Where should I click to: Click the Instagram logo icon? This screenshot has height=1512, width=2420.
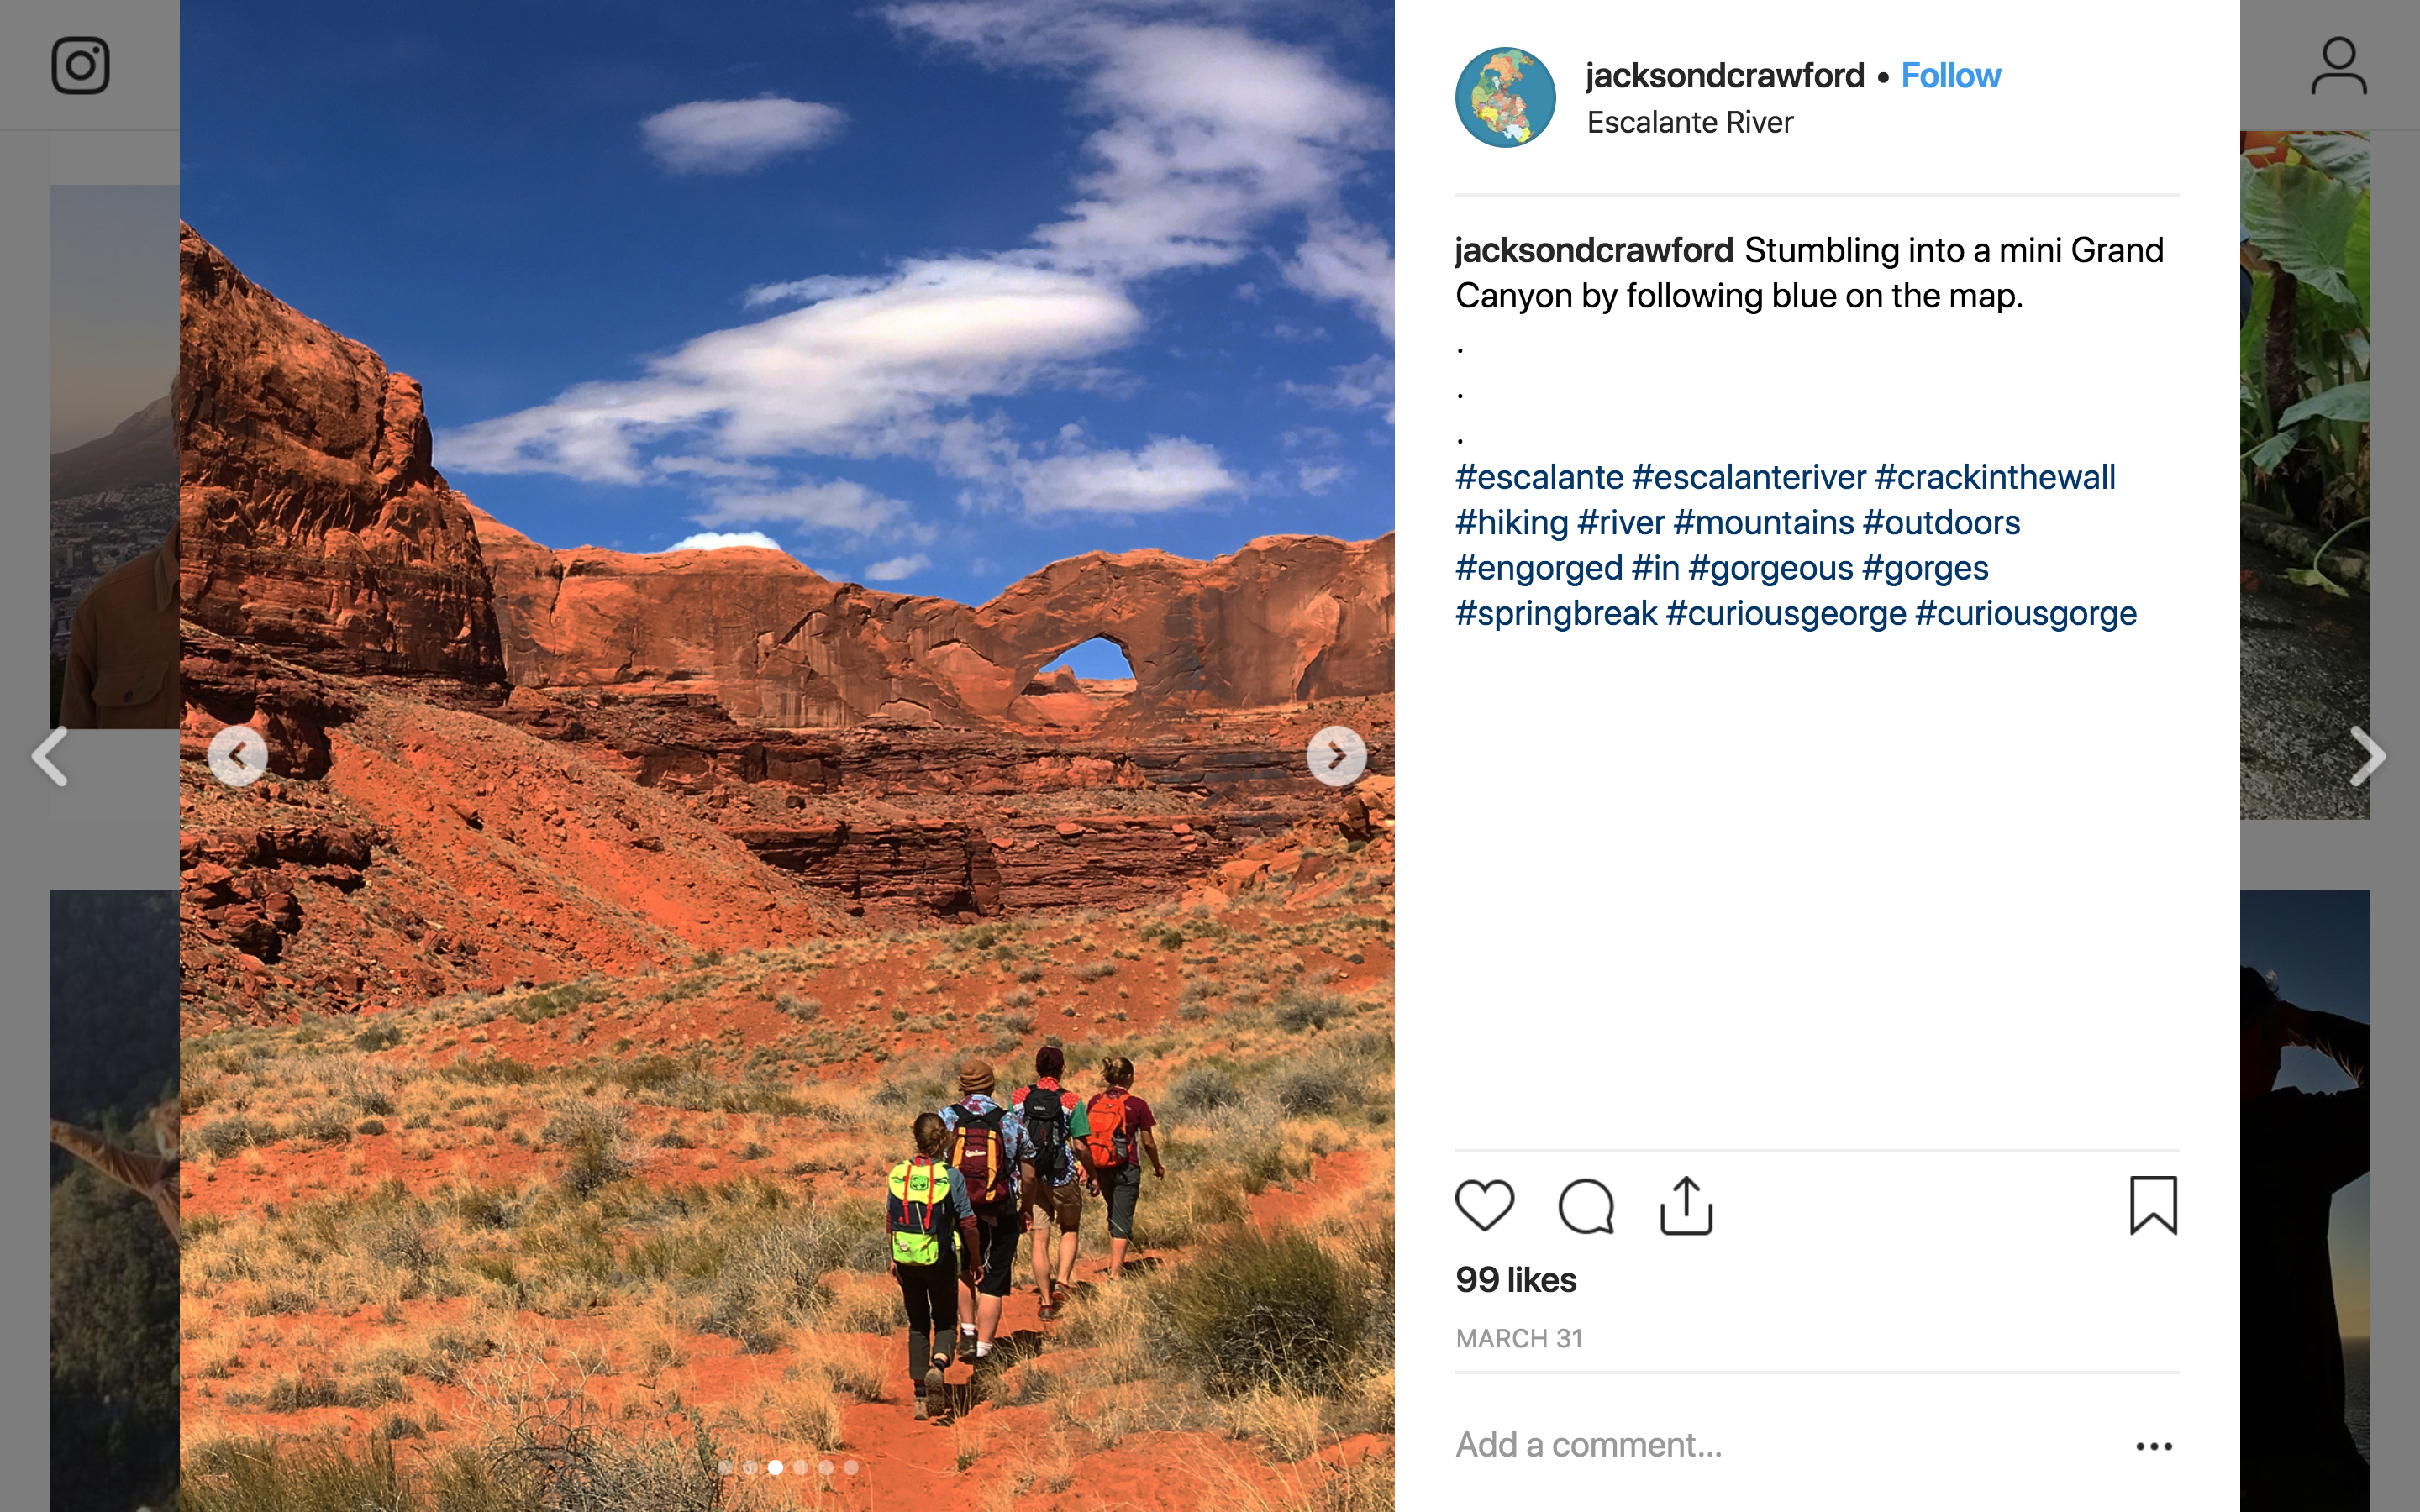[x=80, y=66]
